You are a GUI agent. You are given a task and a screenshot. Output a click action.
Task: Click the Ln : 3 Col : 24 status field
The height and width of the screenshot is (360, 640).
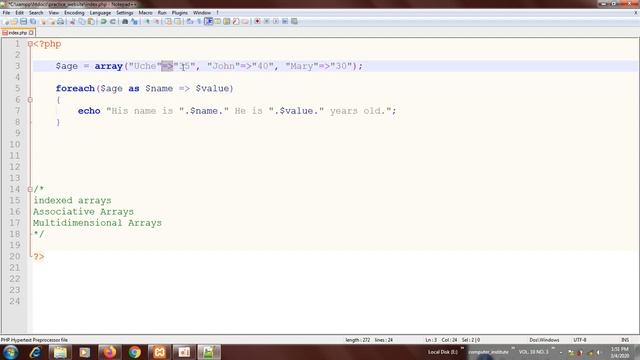click(441, 340)
